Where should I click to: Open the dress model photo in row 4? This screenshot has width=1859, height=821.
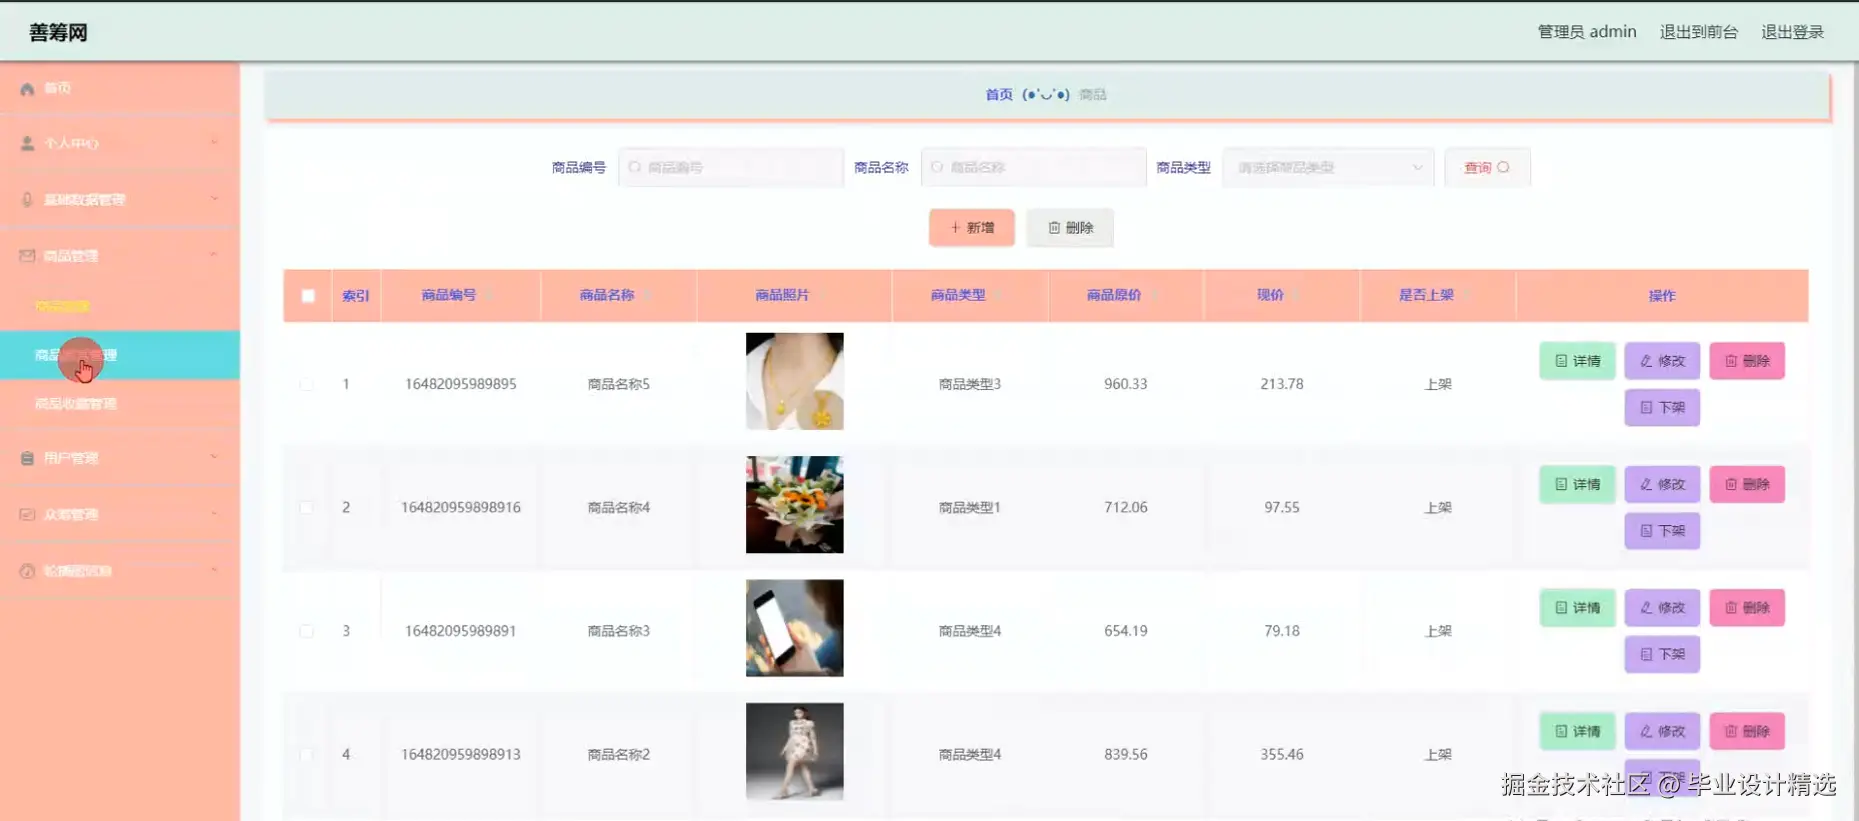(x=795, y=752)
